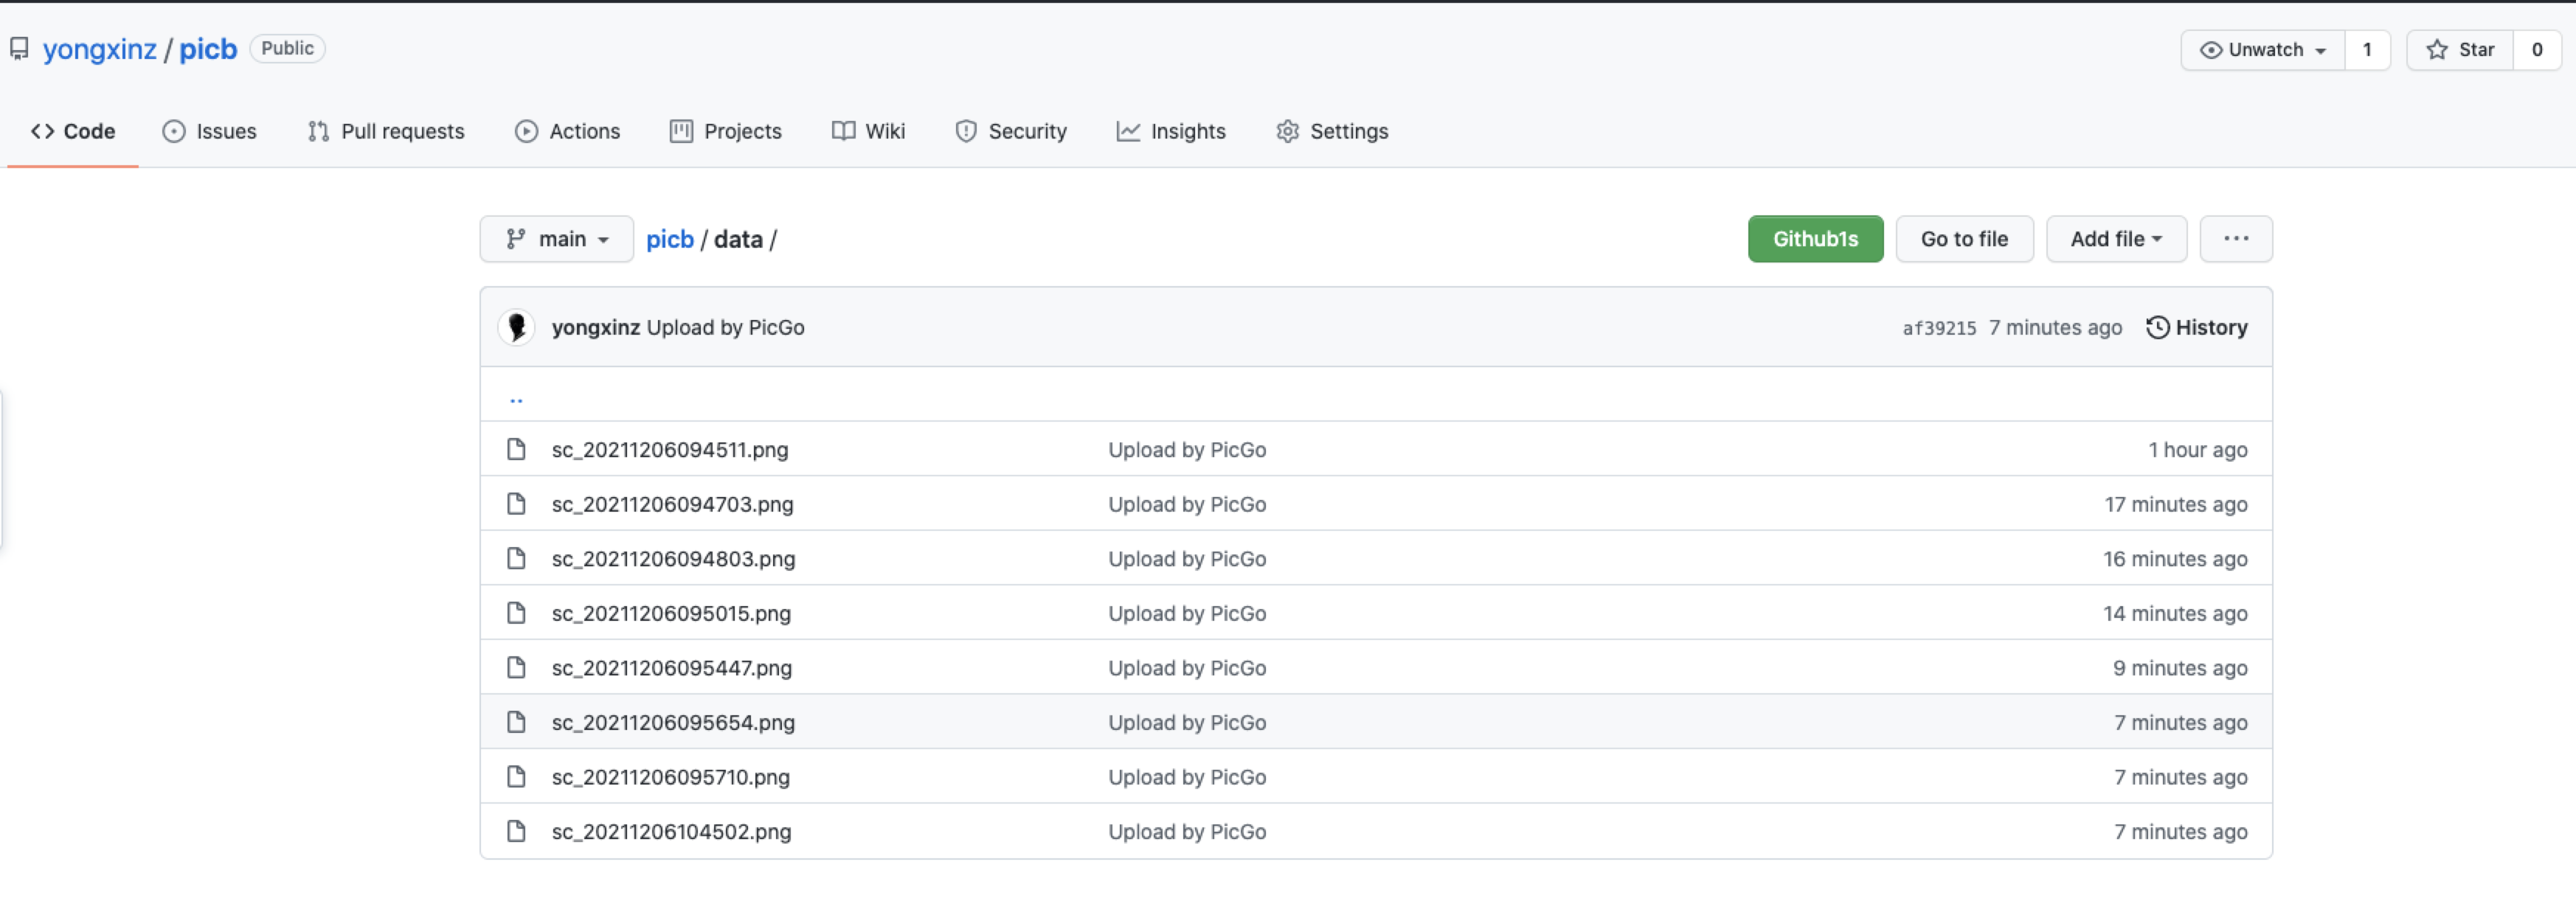Open the Settings tab
The width and height of the screenshot is (2576, 904).
(x=1332, y=131)
